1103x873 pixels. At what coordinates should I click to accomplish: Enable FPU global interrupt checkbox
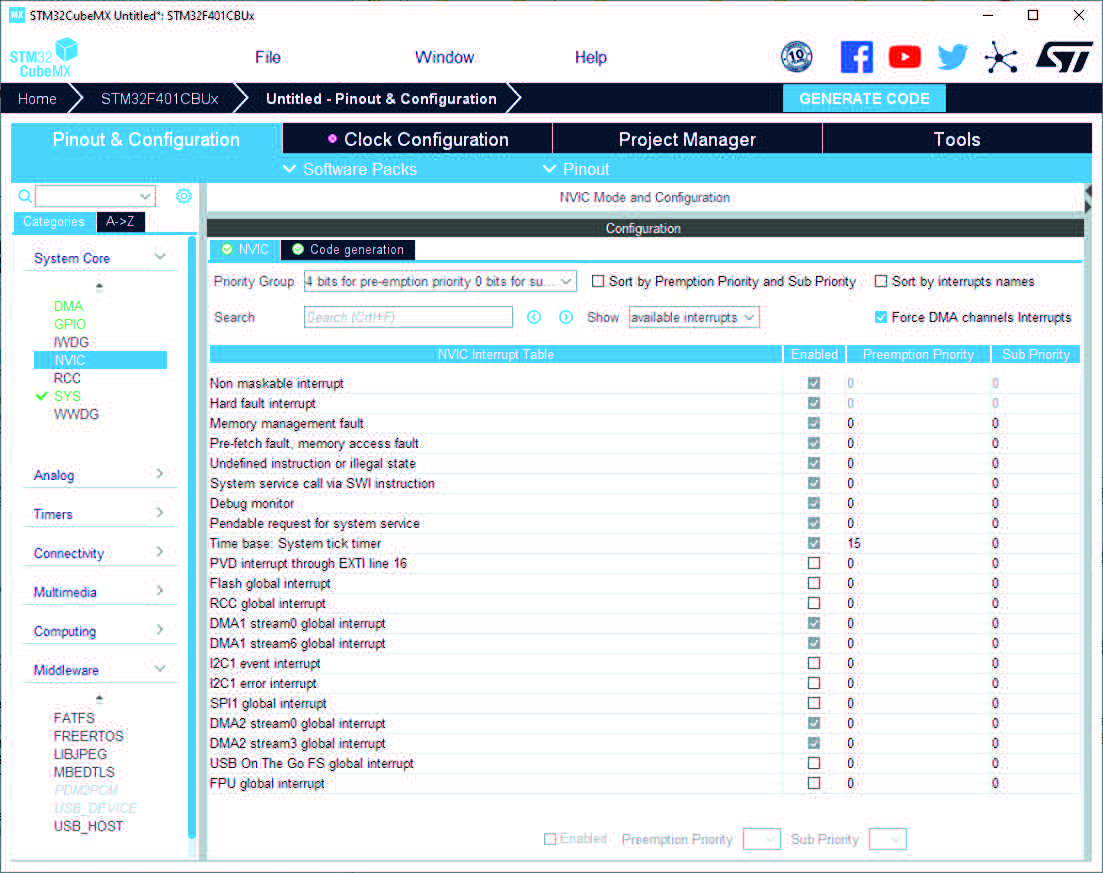[x=814, y=783]
